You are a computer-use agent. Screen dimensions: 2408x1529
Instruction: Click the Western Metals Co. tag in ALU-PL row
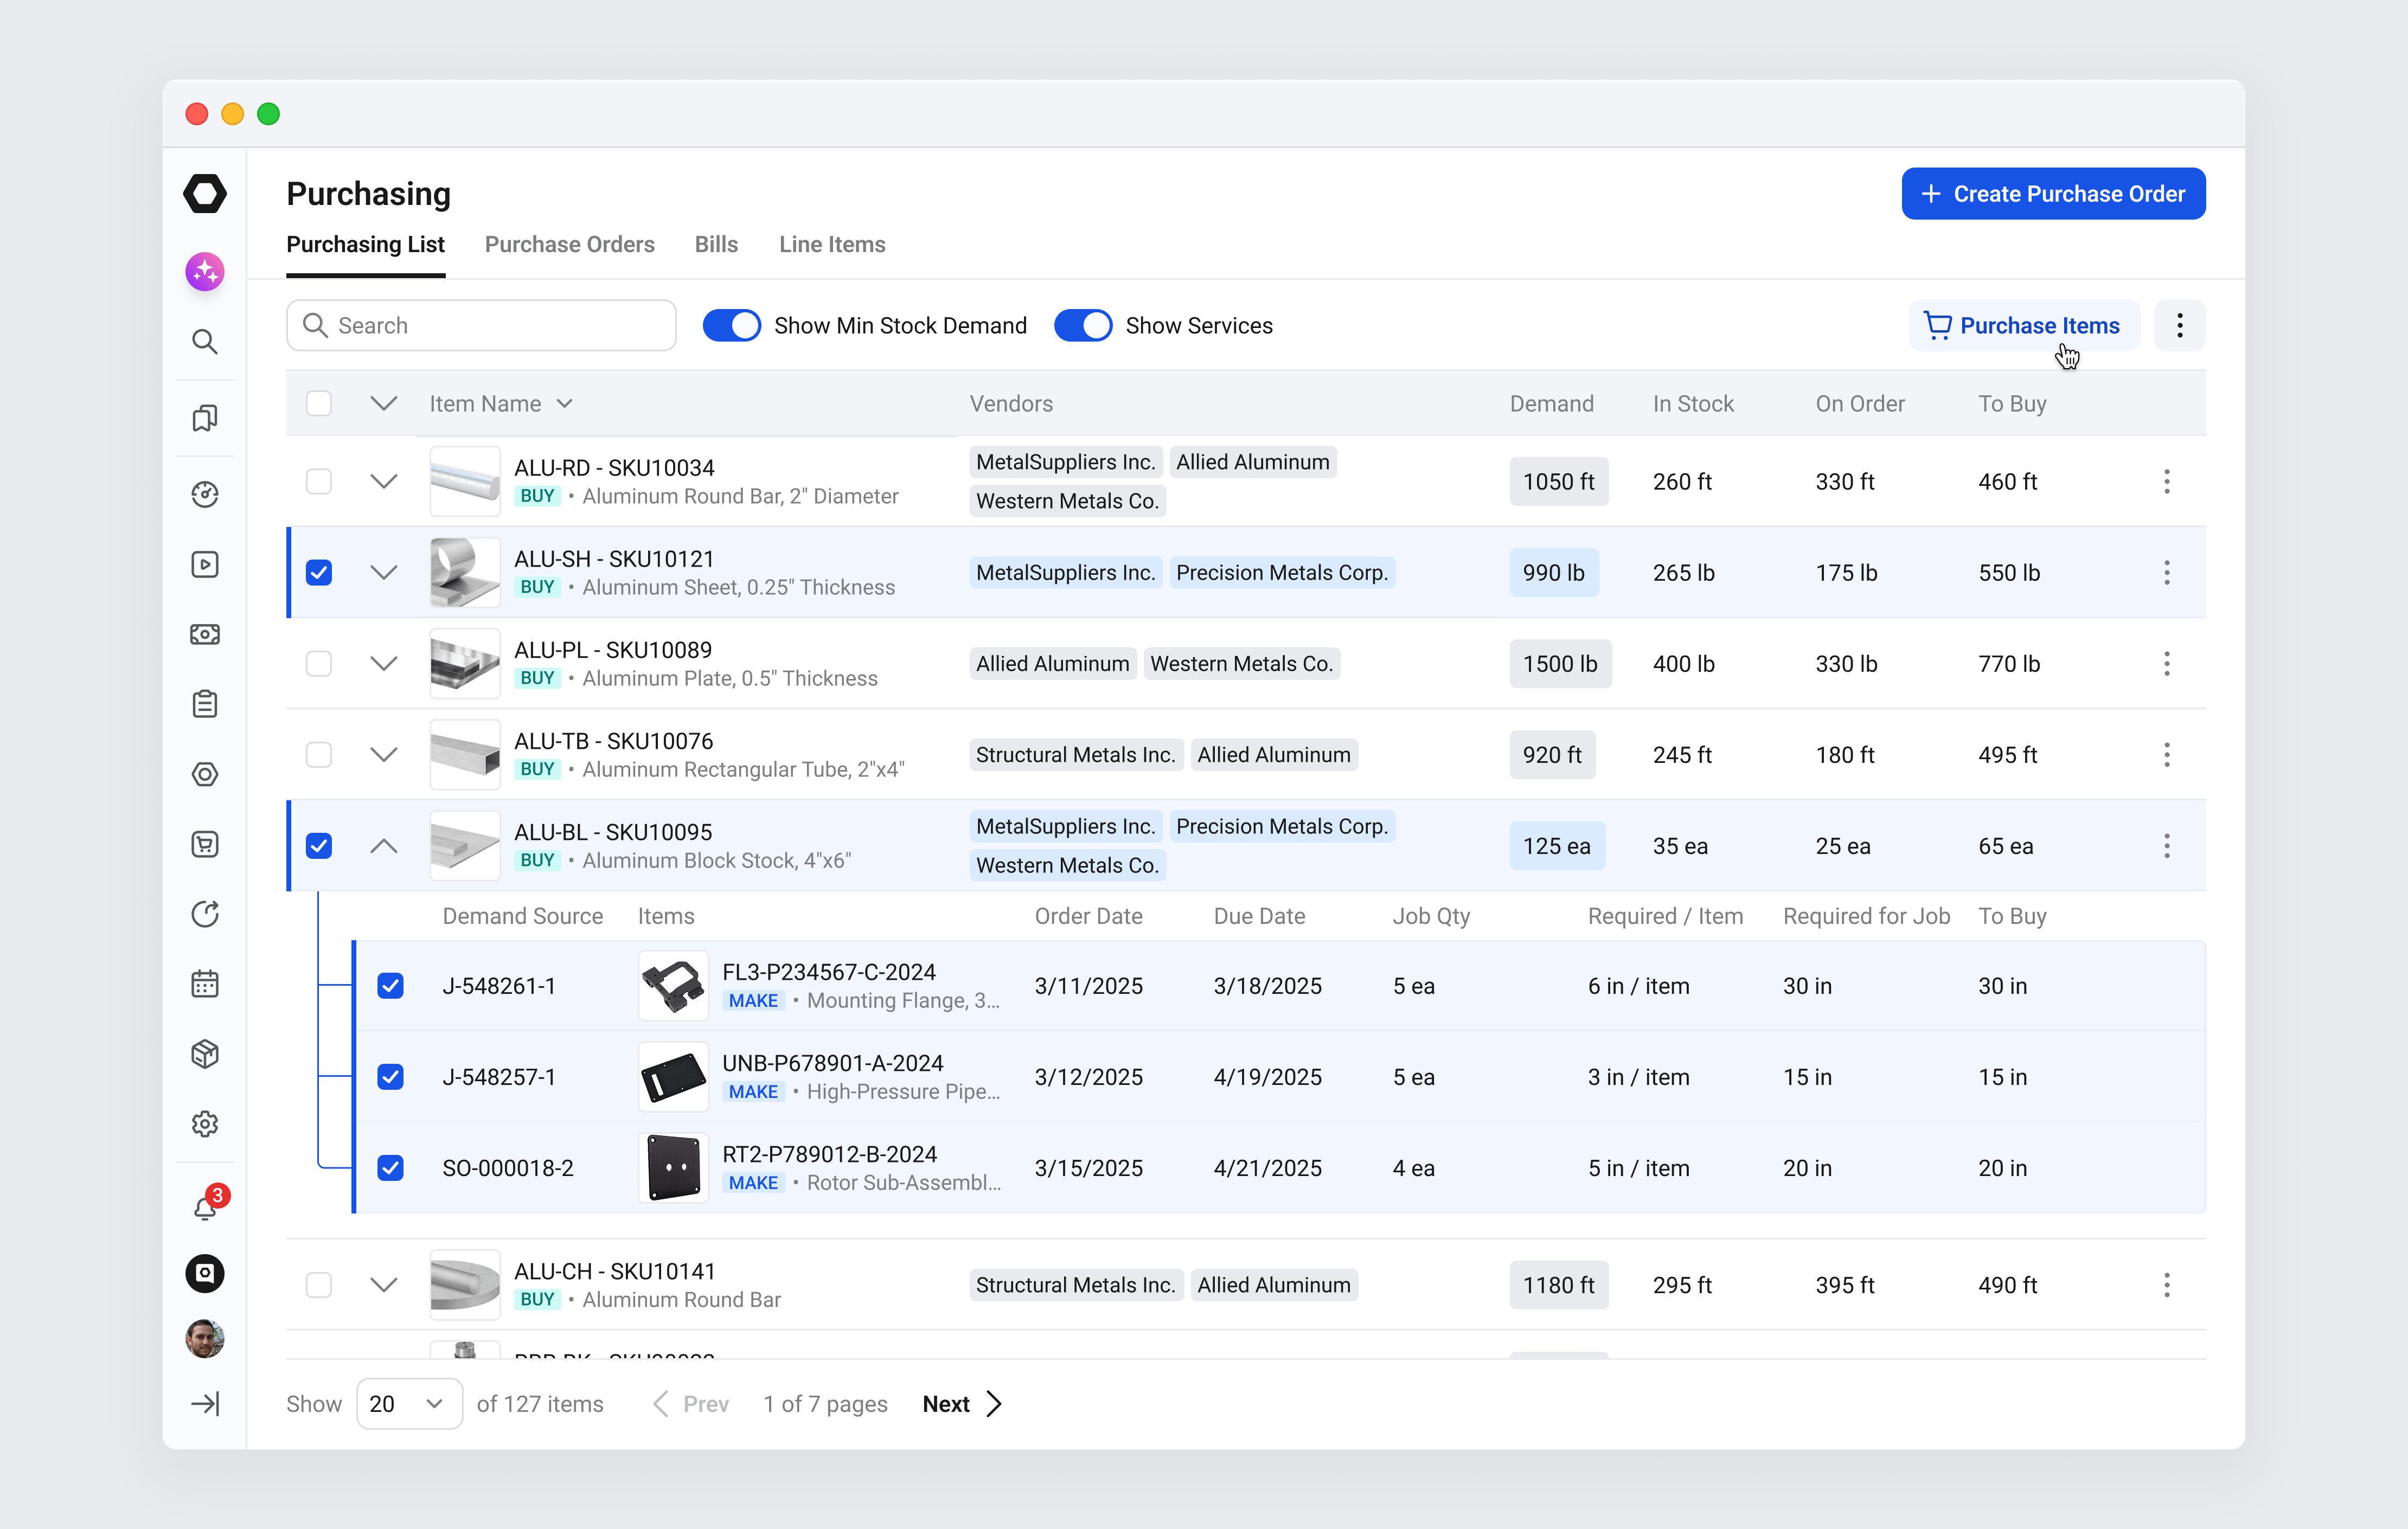[x=1241, y=663]
